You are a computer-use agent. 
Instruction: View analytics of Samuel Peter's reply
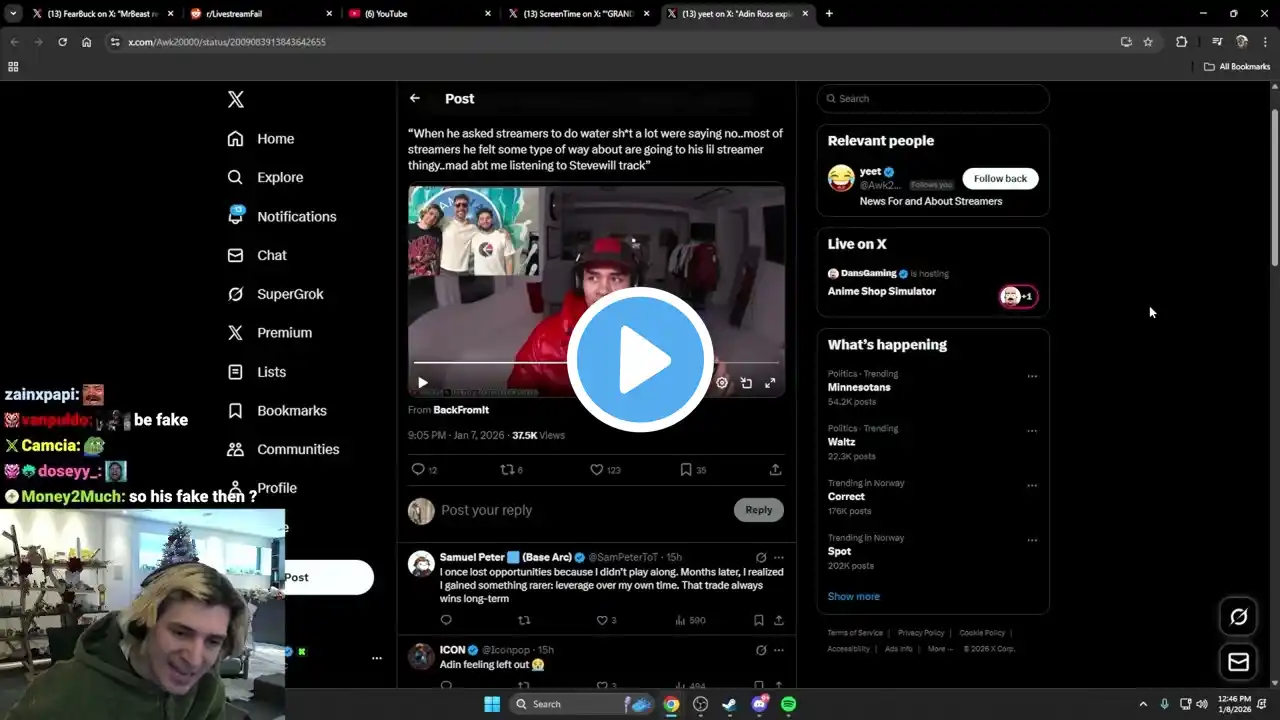[x=690, y=620]
